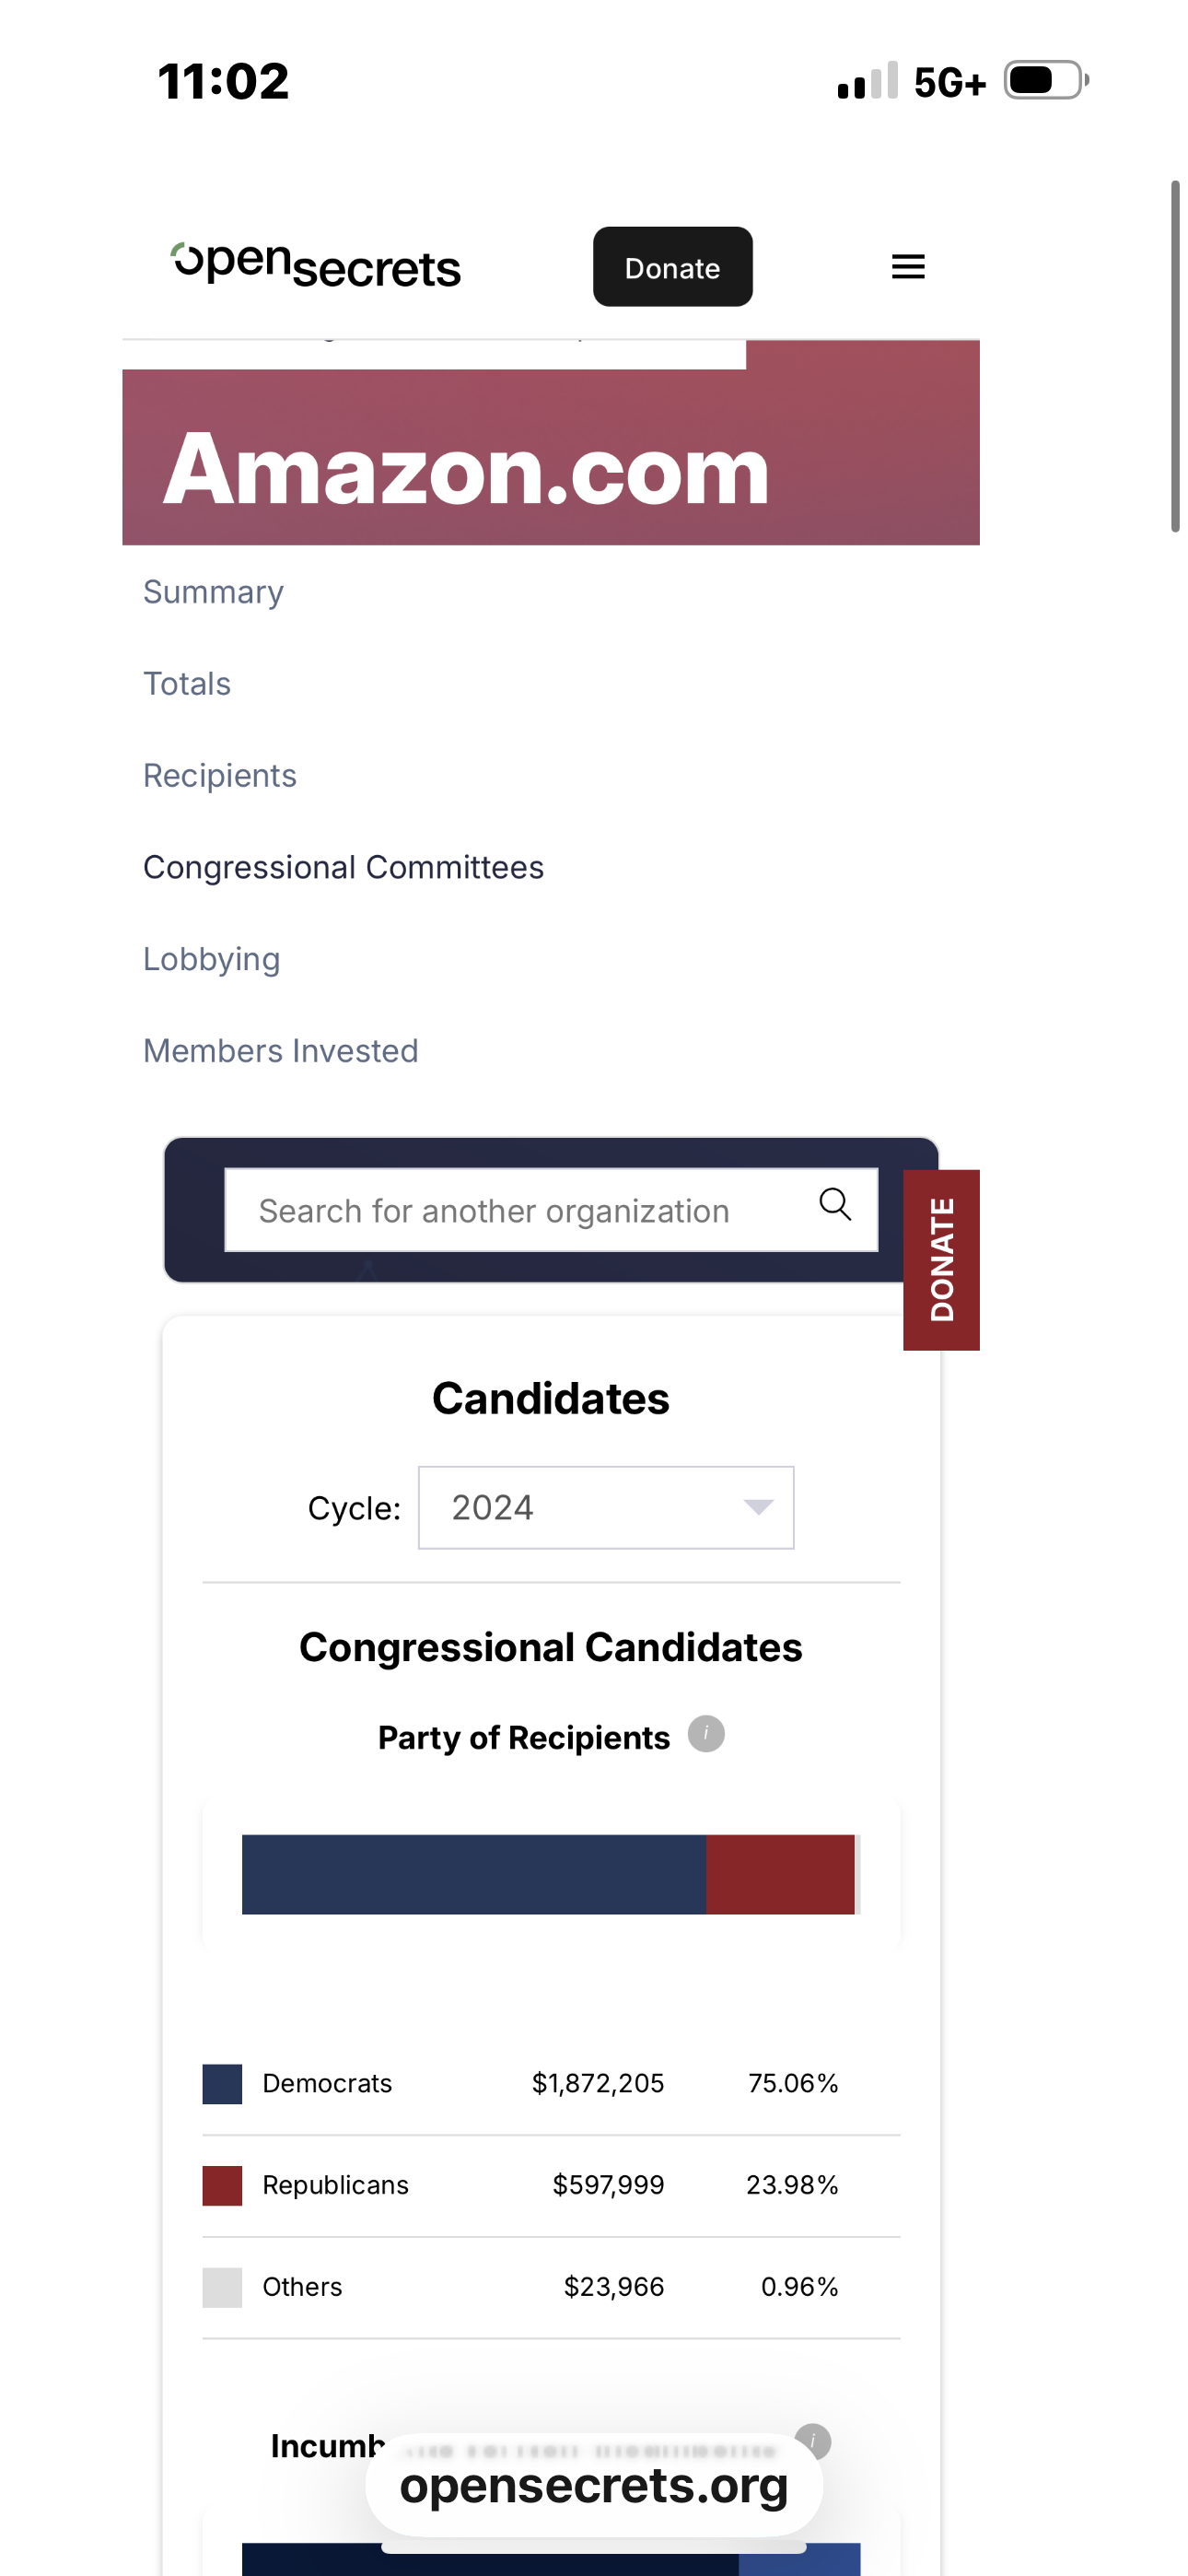1188x2576 pixels.
Task: Switch to the Totals tab
Action: (187, 684)
